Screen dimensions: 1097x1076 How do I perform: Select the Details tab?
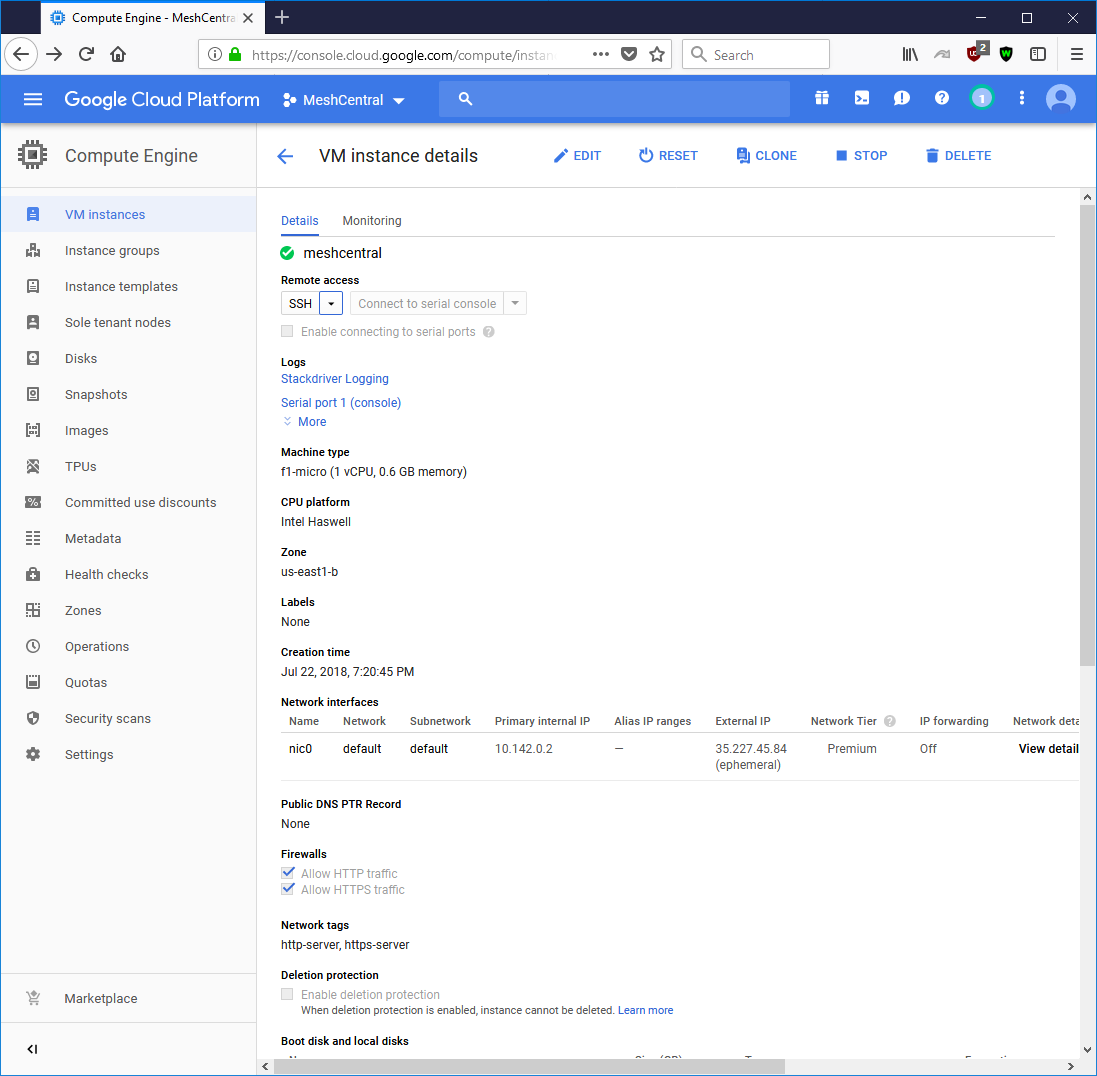tap(299, 221)
